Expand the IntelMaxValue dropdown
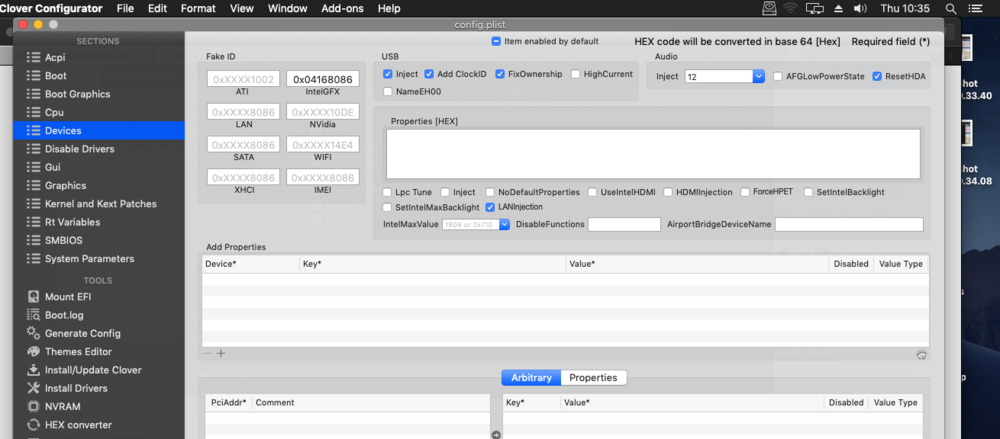1000x439 pixels. point(505,225)
